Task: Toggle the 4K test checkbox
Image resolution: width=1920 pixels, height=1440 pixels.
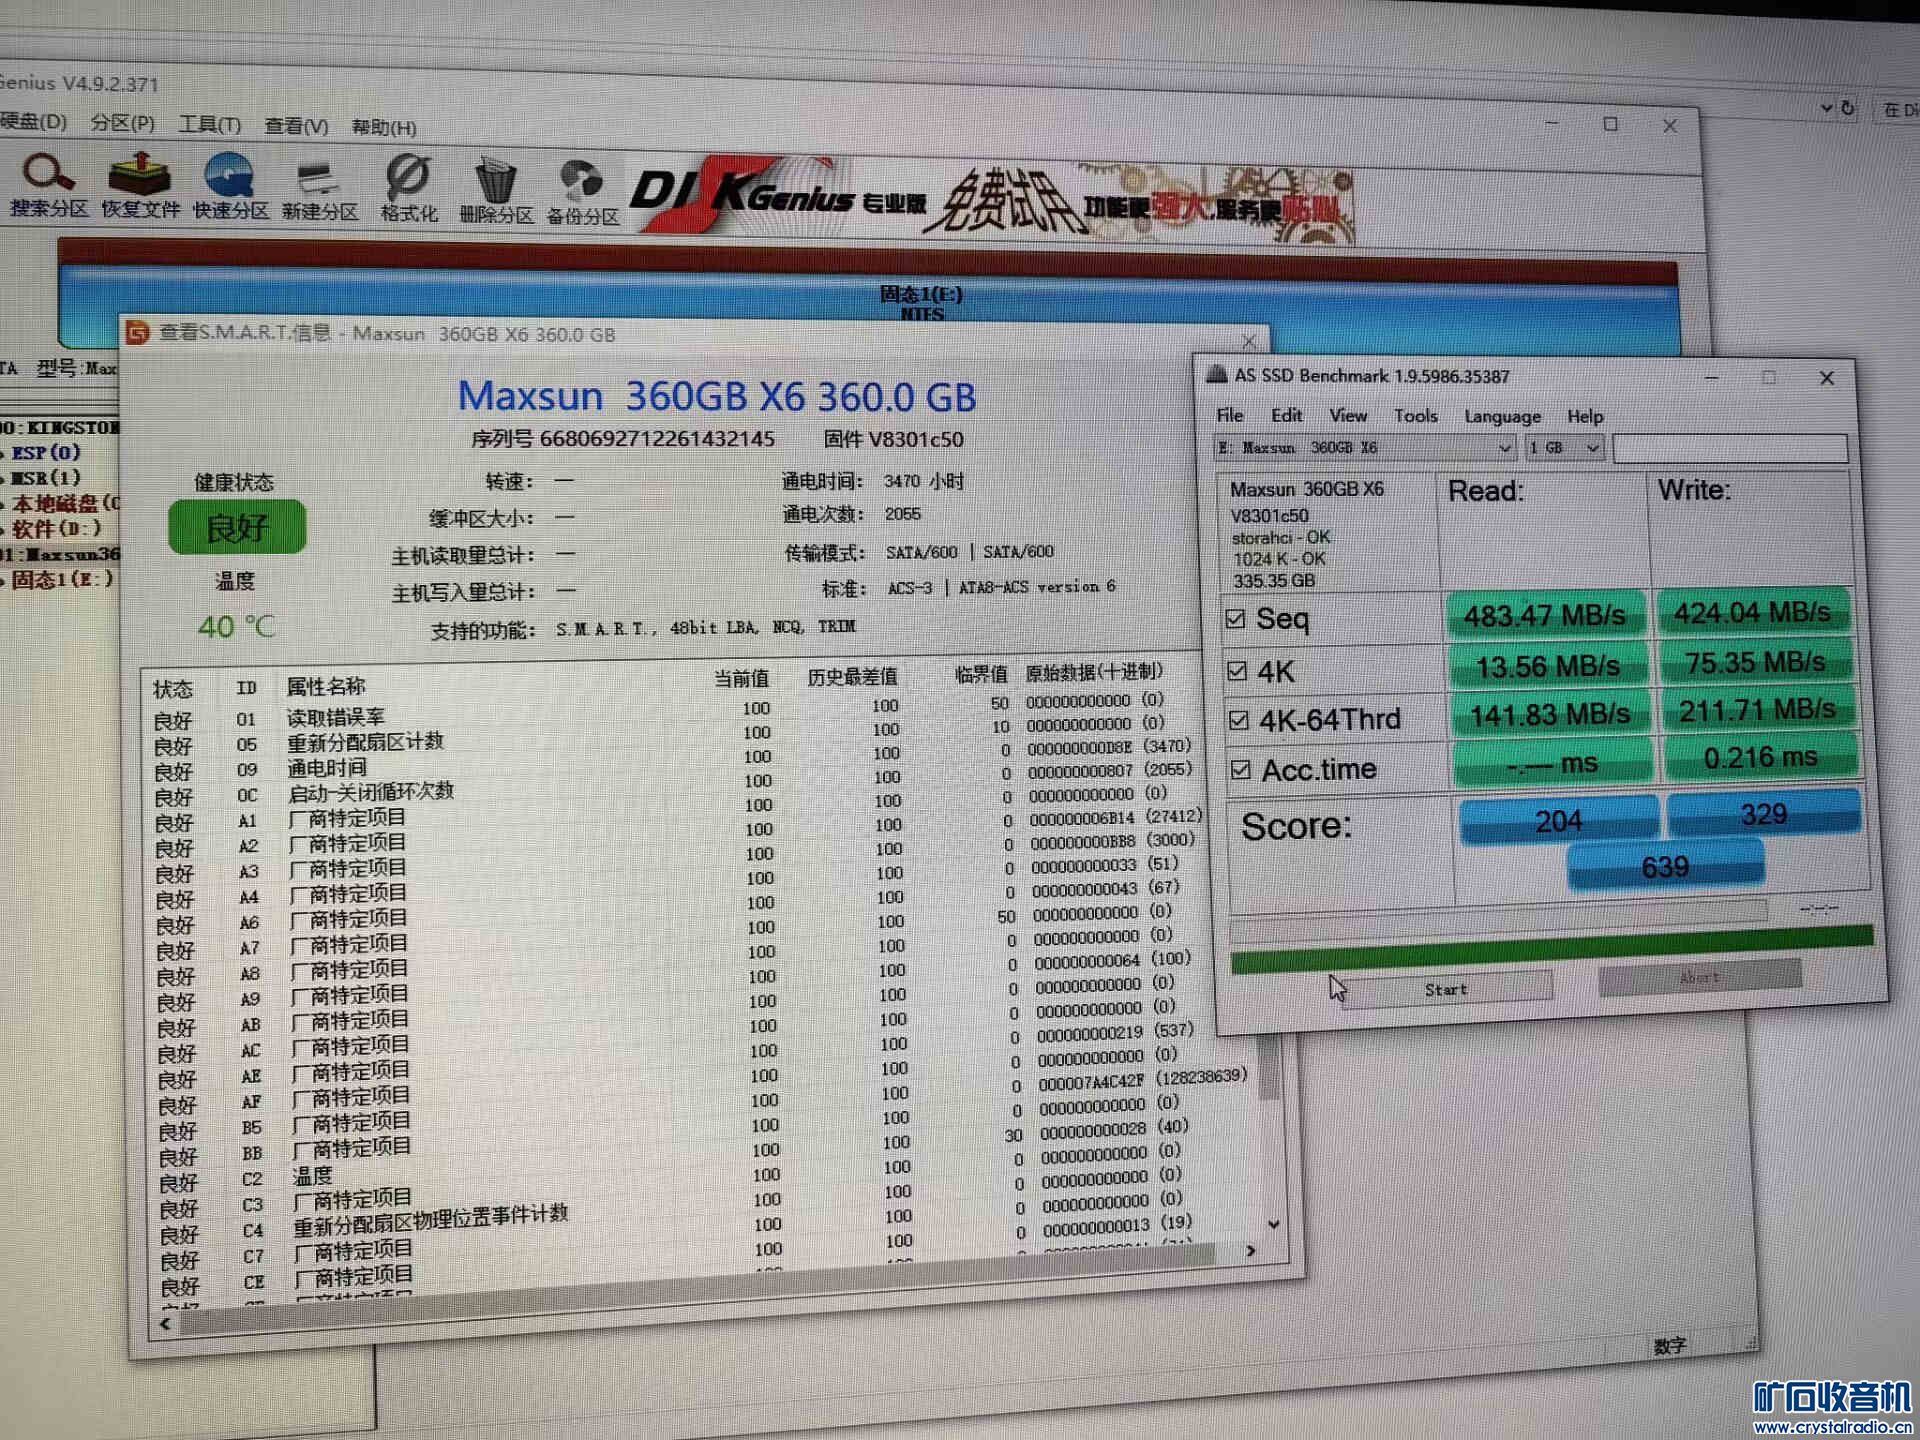Action: point(1237,670)
